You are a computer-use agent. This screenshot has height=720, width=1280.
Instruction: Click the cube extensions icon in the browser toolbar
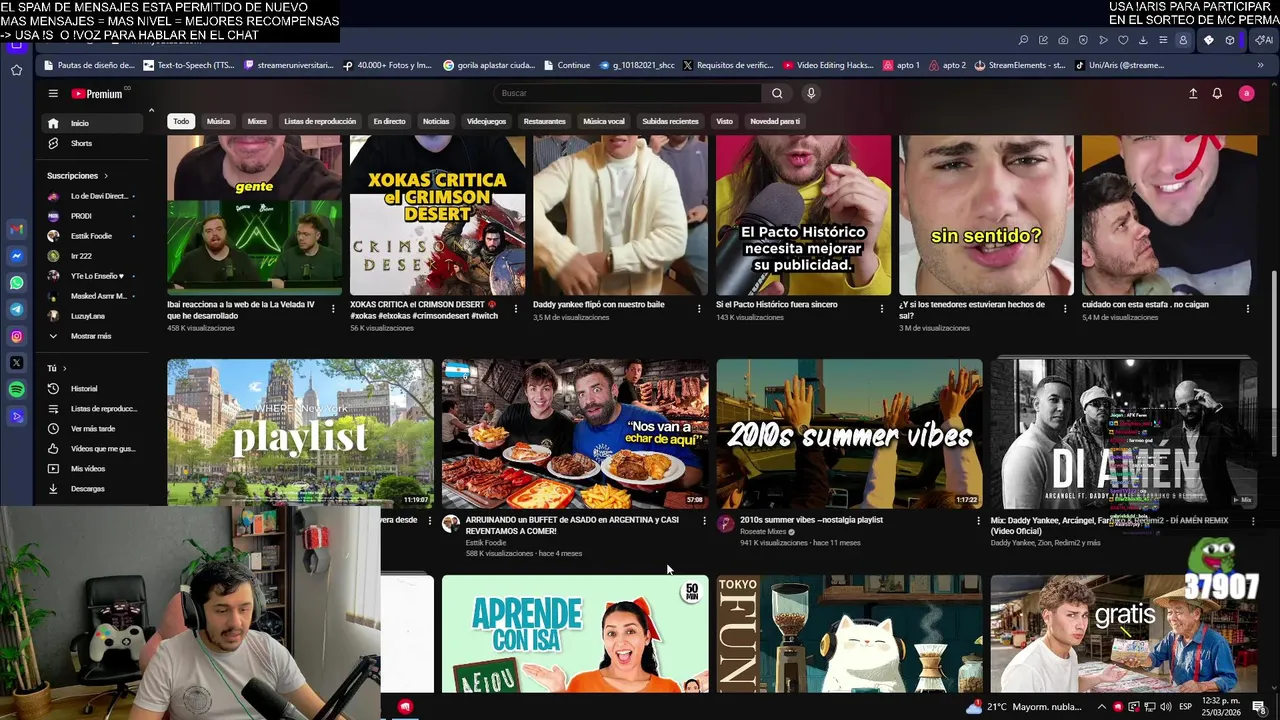1230,40
